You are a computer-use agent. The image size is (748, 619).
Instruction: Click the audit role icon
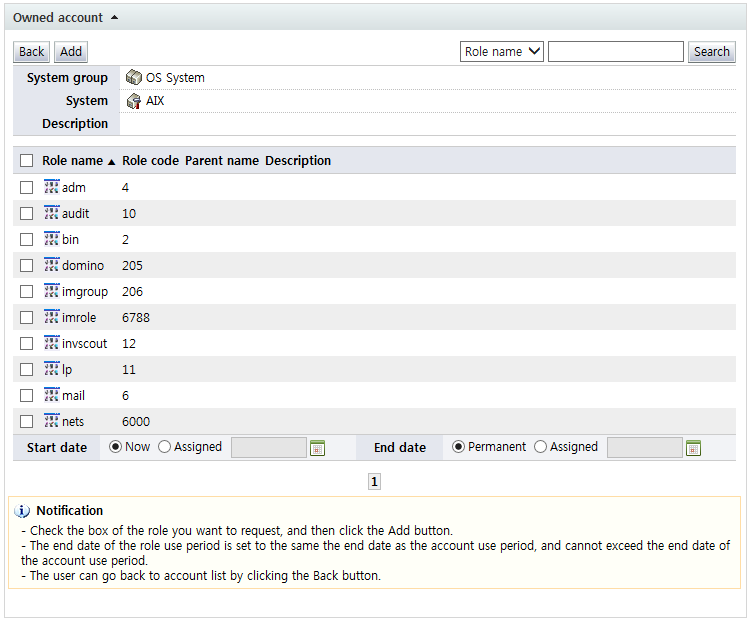click(52, 213)
